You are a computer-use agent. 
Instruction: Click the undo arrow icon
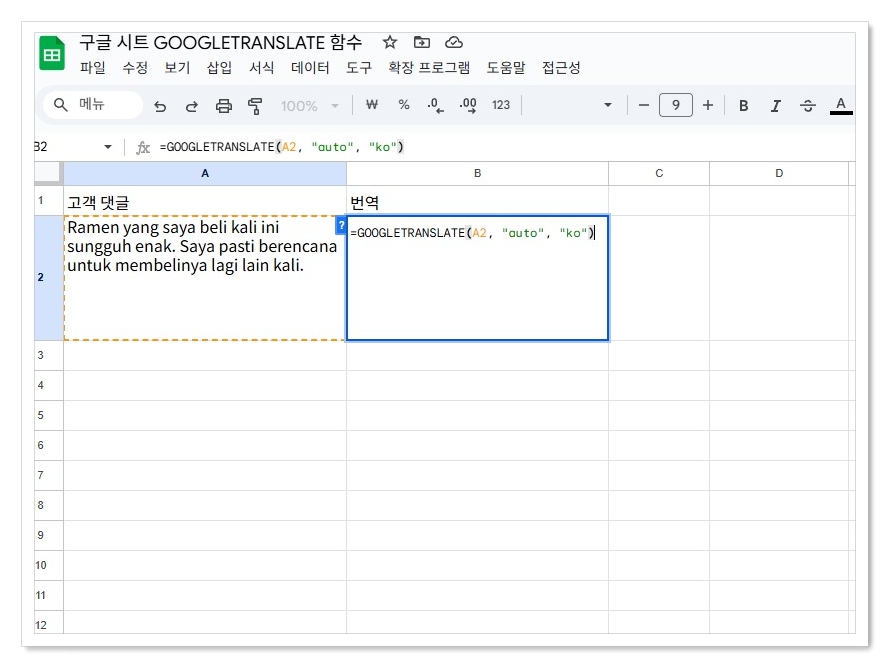pos(160,106)
